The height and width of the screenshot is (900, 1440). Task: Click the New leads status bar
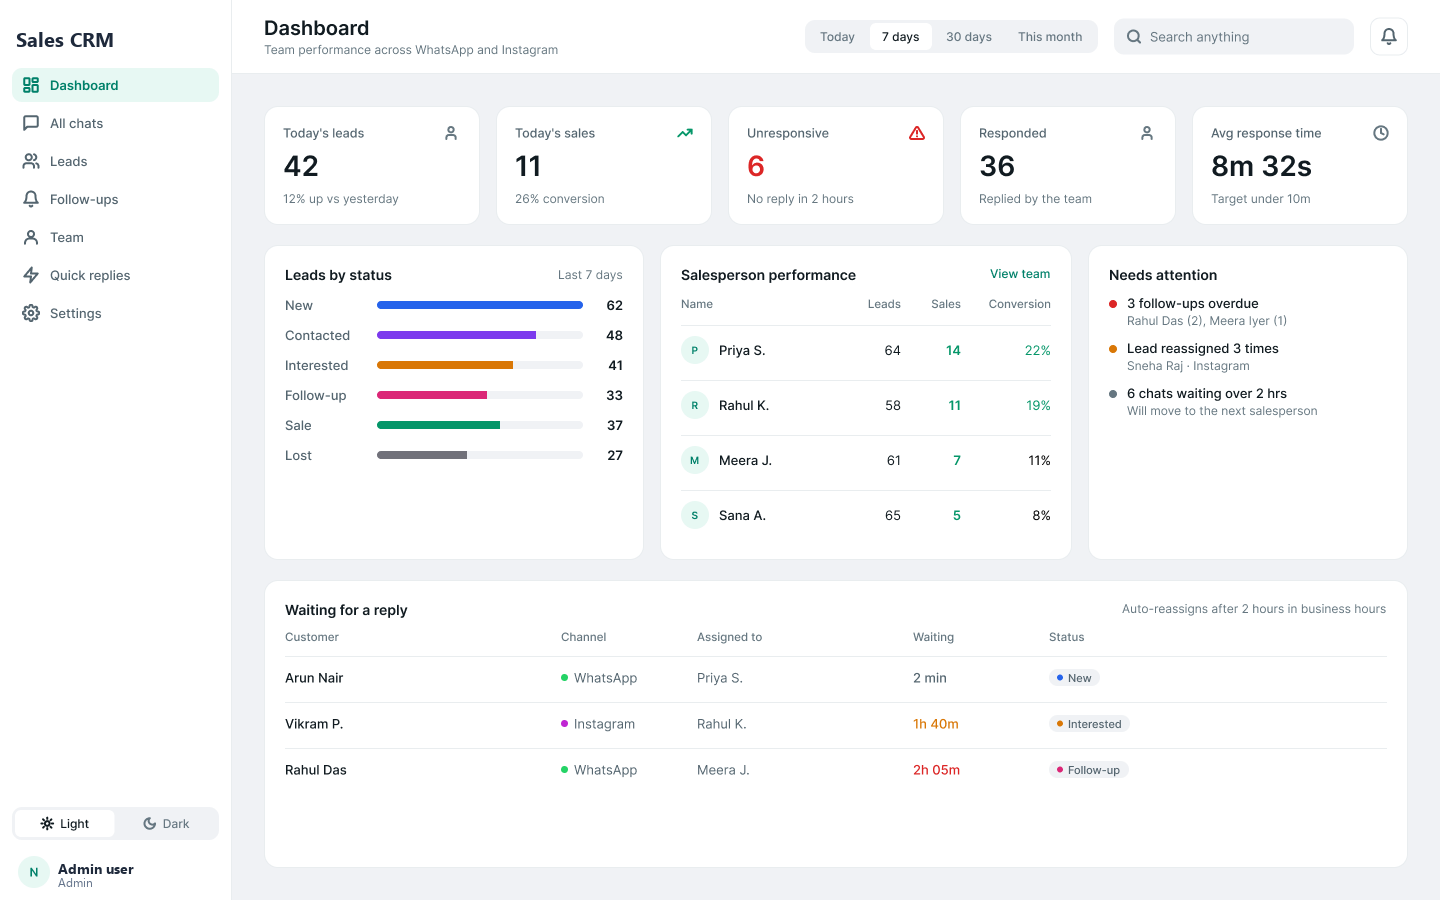click(480, 305)
